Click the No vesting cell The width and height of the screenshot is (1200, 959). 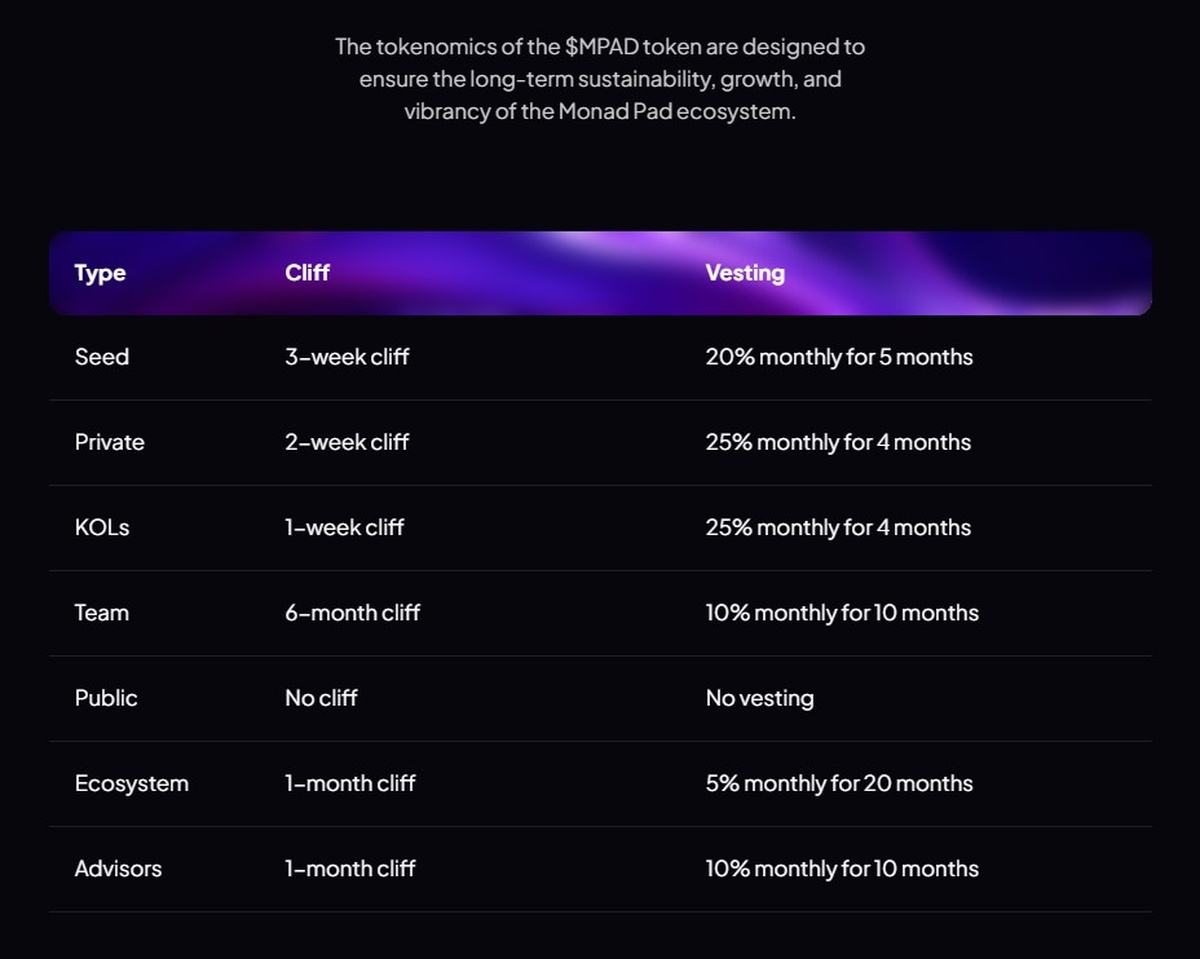[759, 698]
